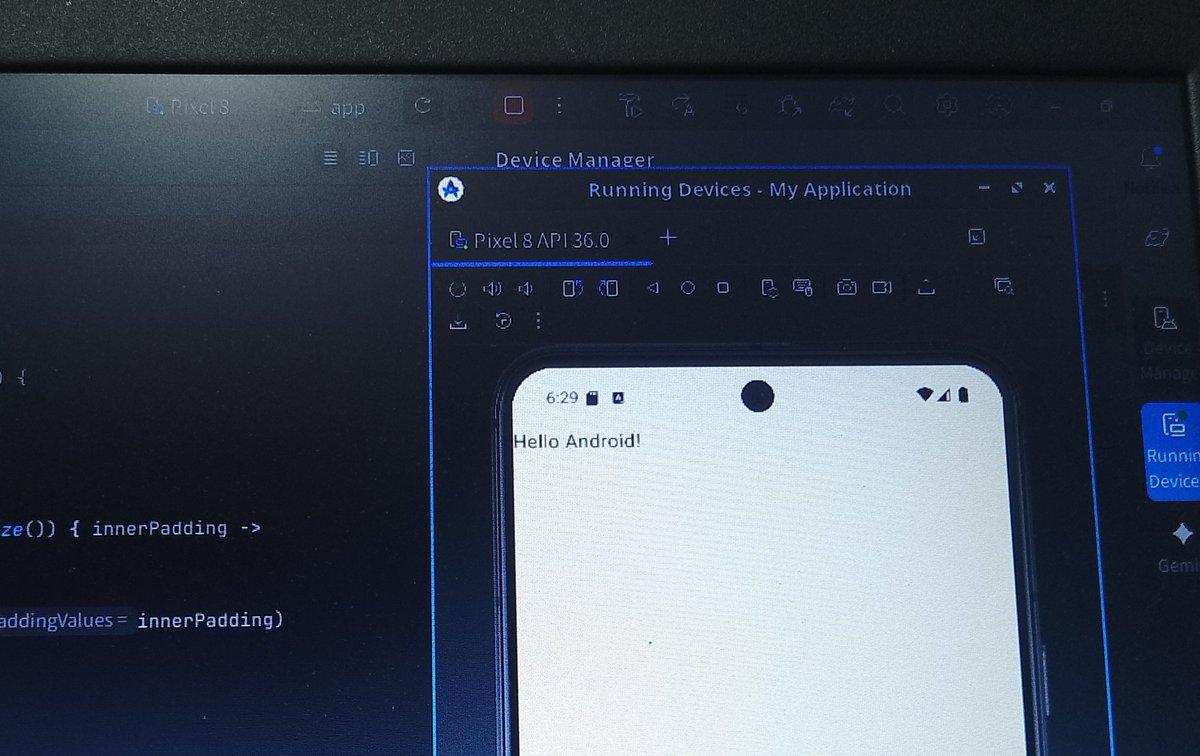Switch the editor to Code-only view mode
Screen dimensions: 1200x756
click(332, 157)
